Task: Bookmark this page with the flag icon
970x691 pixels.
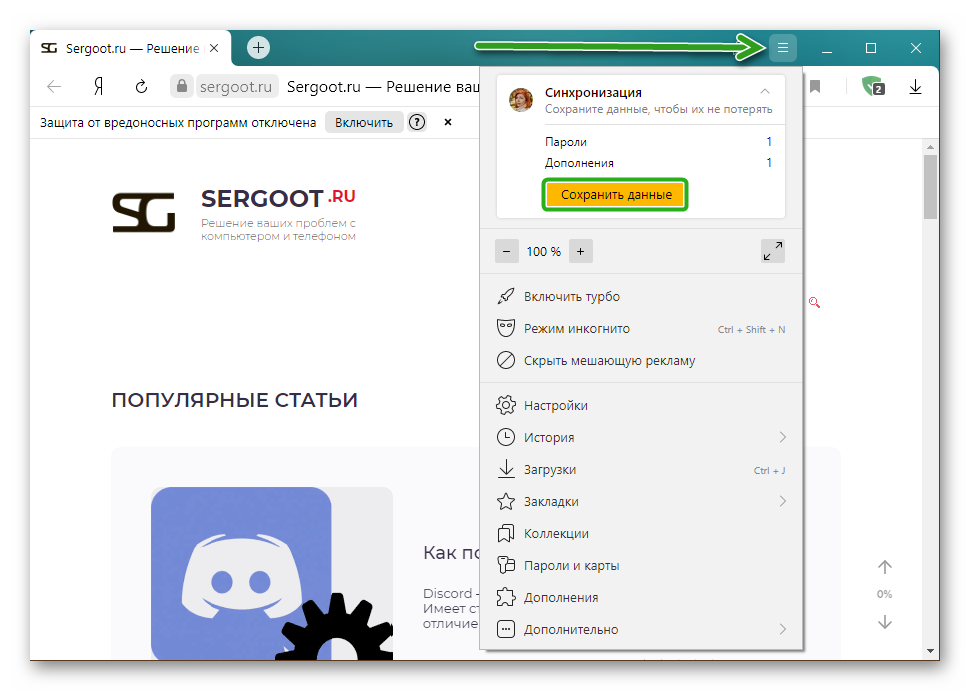Action: (x=816, y=87)
